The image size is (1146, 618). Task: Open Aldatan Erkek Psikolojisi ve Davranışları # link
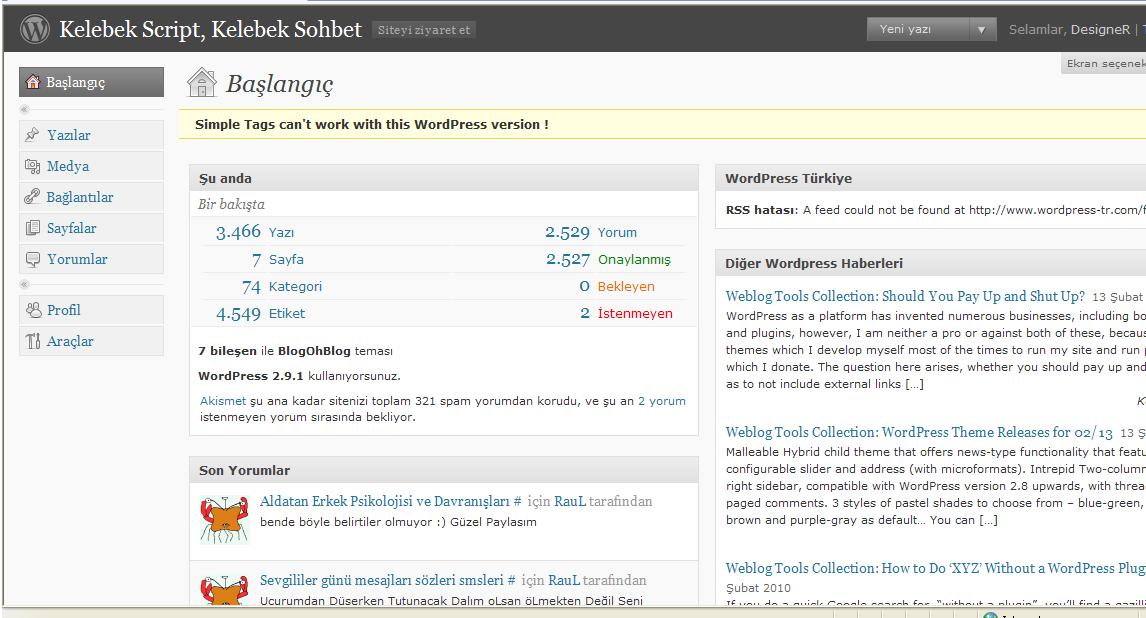coord(391,501)
